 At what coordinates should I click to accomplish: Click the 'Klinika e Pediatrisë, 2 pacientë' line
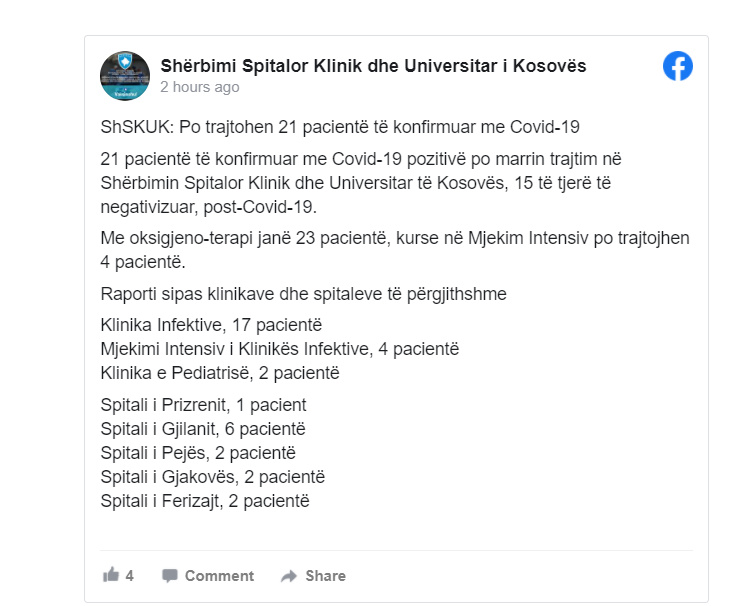pyautogui.click(x=220, y=373)
